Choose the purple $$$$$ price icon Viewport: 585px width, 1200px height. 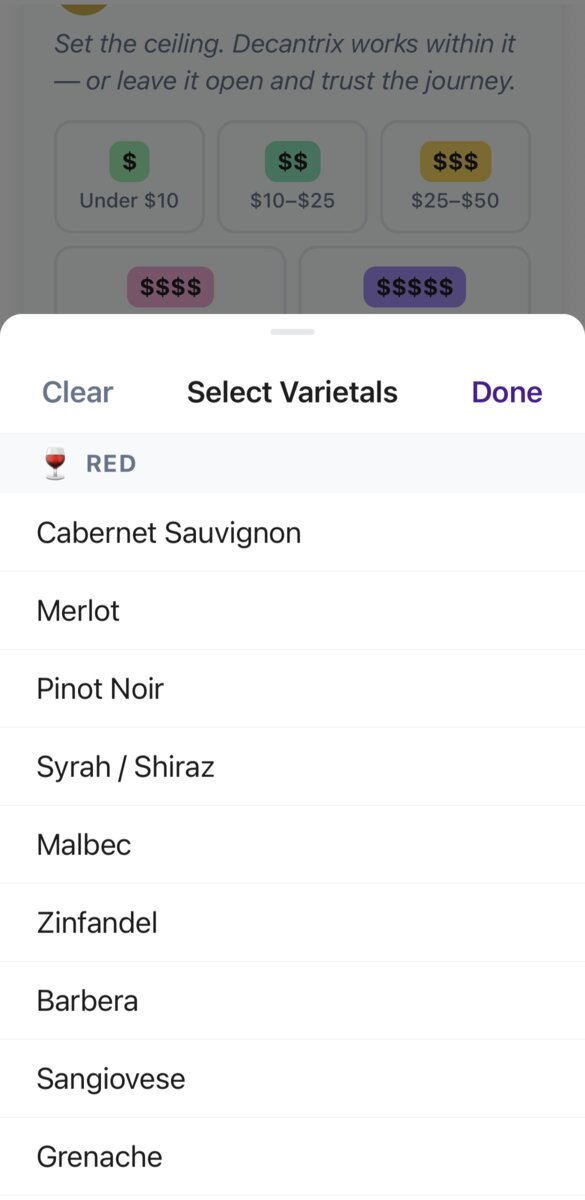414,287
